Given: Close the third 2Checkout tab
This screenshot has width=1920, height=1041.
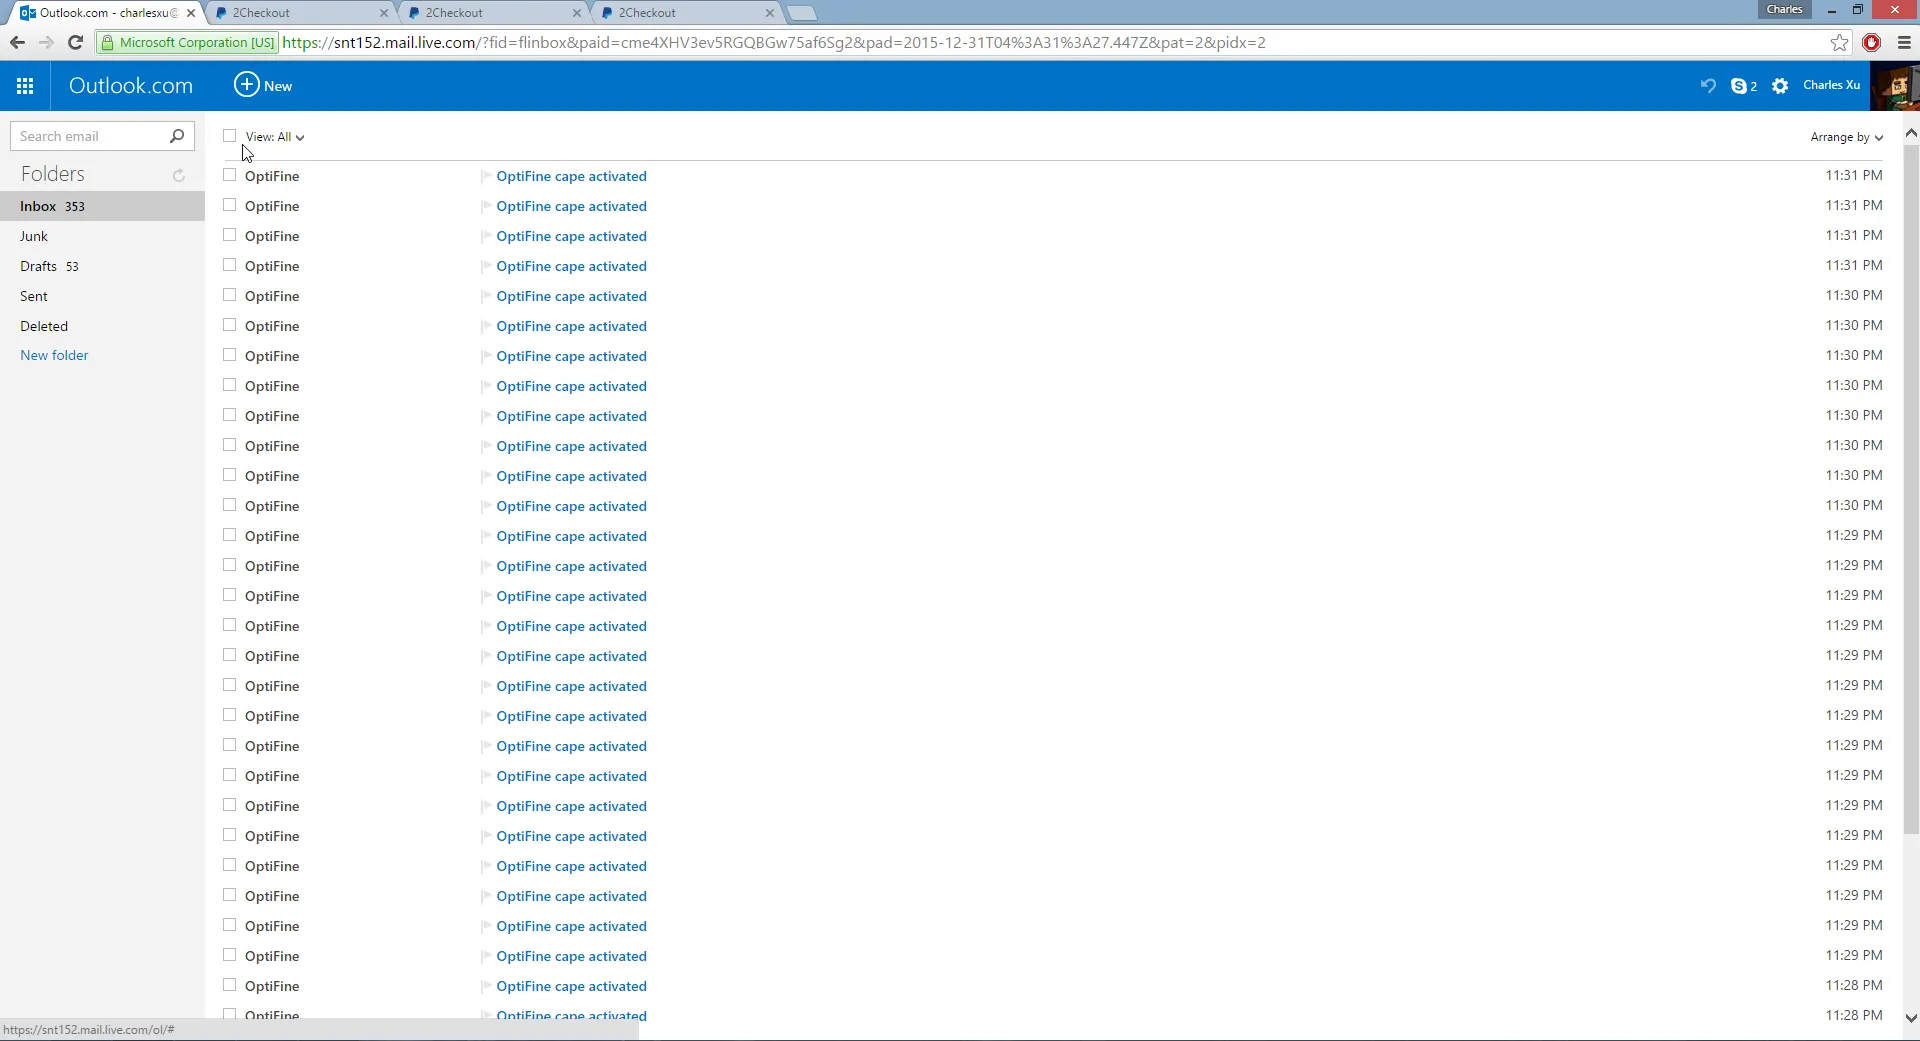Looking at the screenshot, I should [770, 13].
